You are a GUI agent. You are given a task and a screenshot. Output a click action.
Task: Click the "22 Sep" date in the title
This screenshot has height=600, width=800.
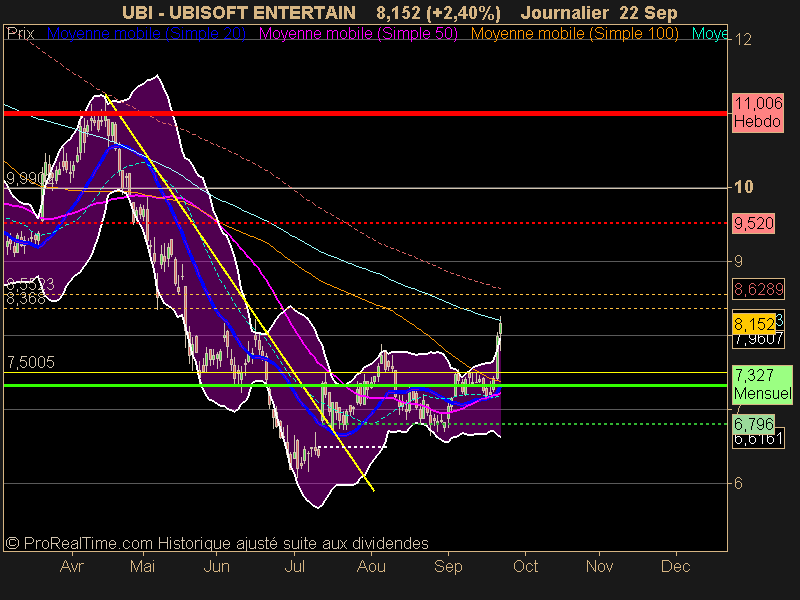648,13
